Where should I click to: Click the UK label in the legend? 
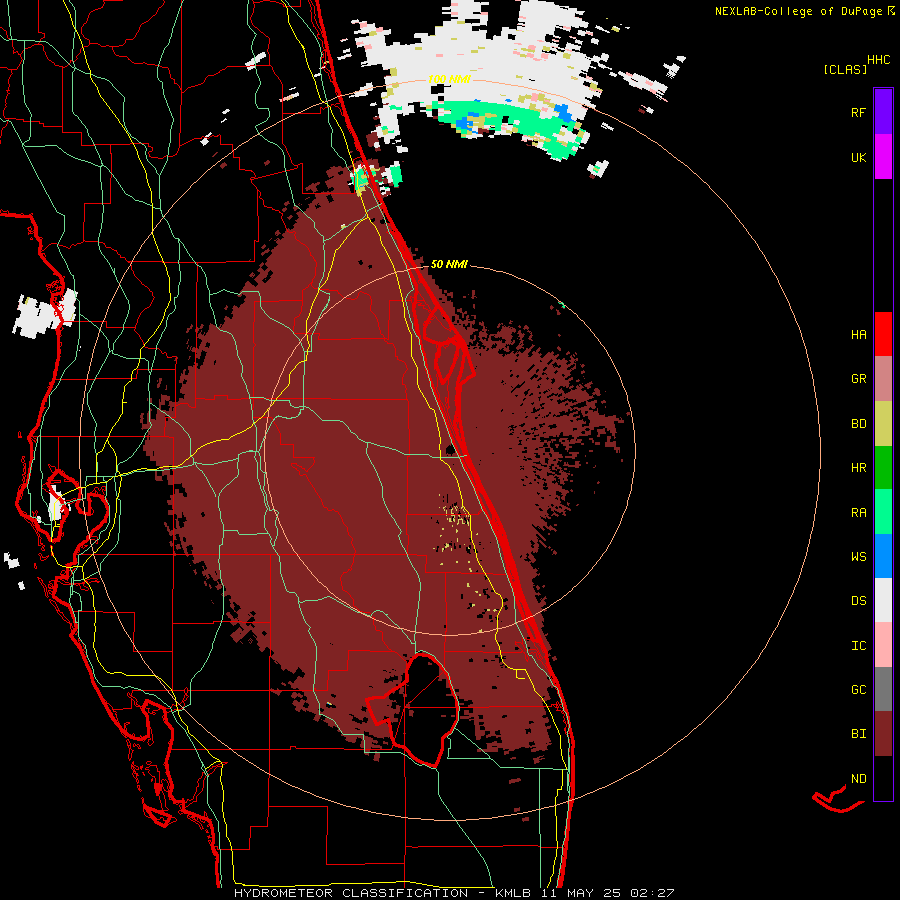point(858,157)
